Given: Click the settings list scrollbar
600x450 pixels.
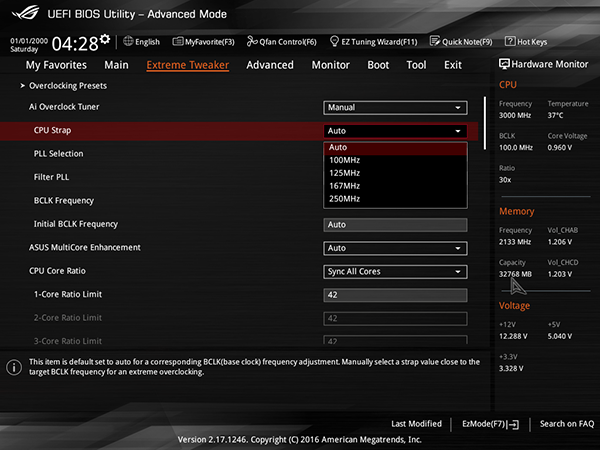Looking at the screenshot, I should 485,123.
